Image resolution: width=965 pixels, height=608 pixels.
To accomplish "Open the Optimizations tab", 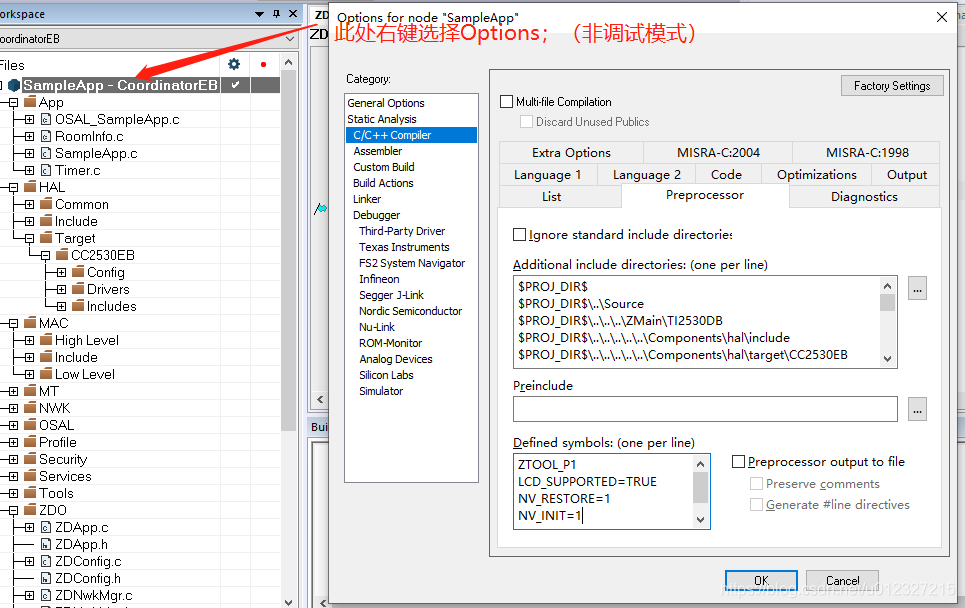I will (817, 175).
